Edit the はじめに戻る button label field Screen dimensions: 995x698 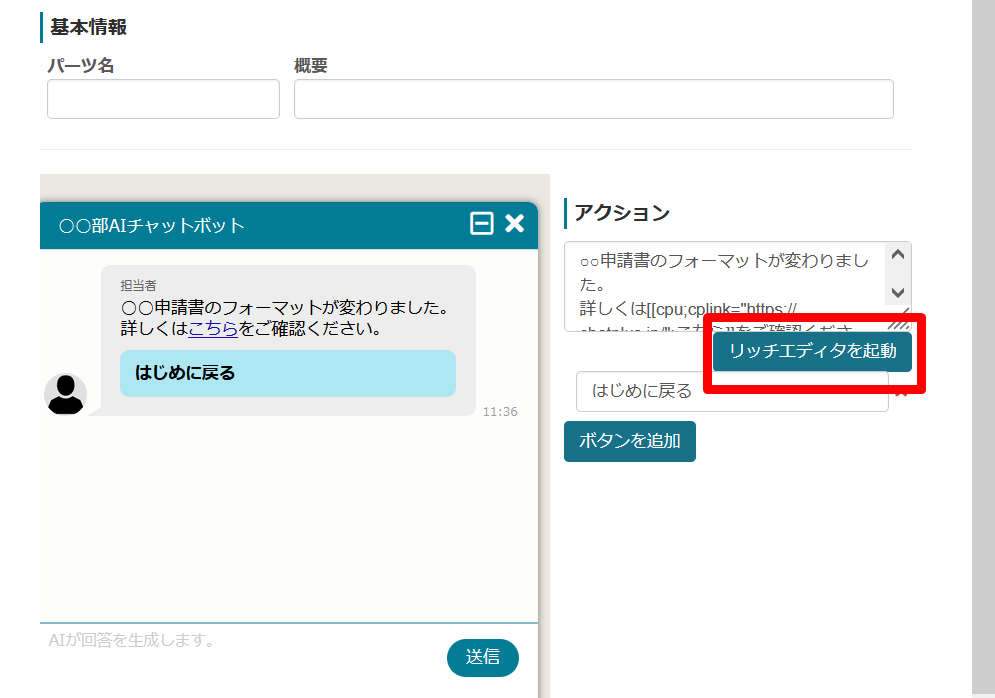730,391
